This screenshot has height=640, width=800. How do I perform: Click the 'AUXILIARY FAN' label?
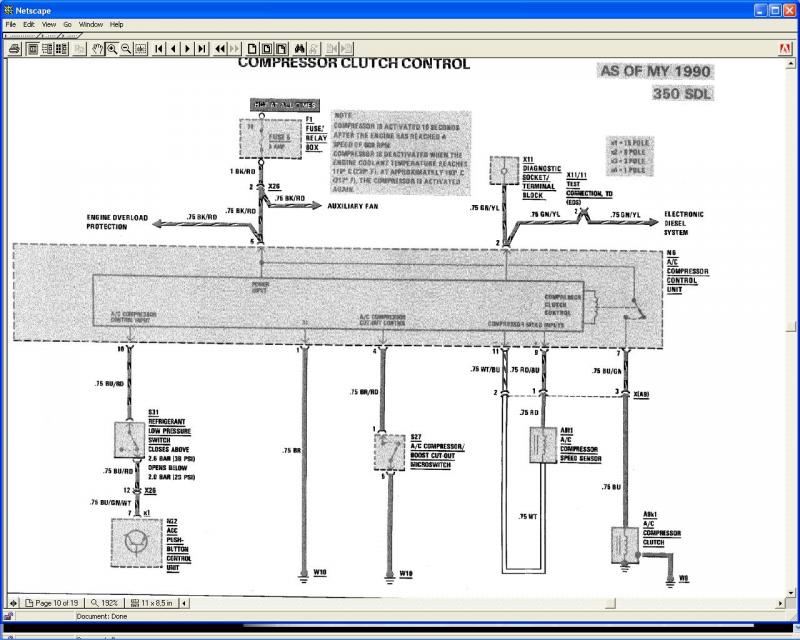(x=353, y=206)
